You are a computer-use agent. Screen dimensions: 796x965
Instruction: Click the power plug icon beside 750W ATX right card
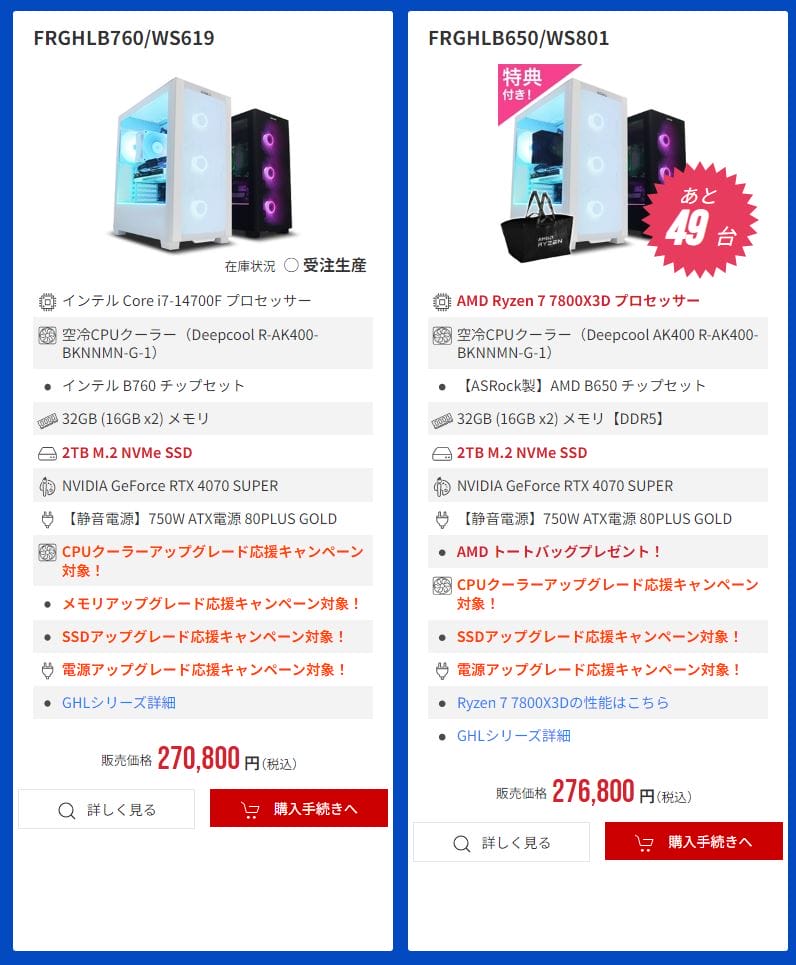click(442, 519)
